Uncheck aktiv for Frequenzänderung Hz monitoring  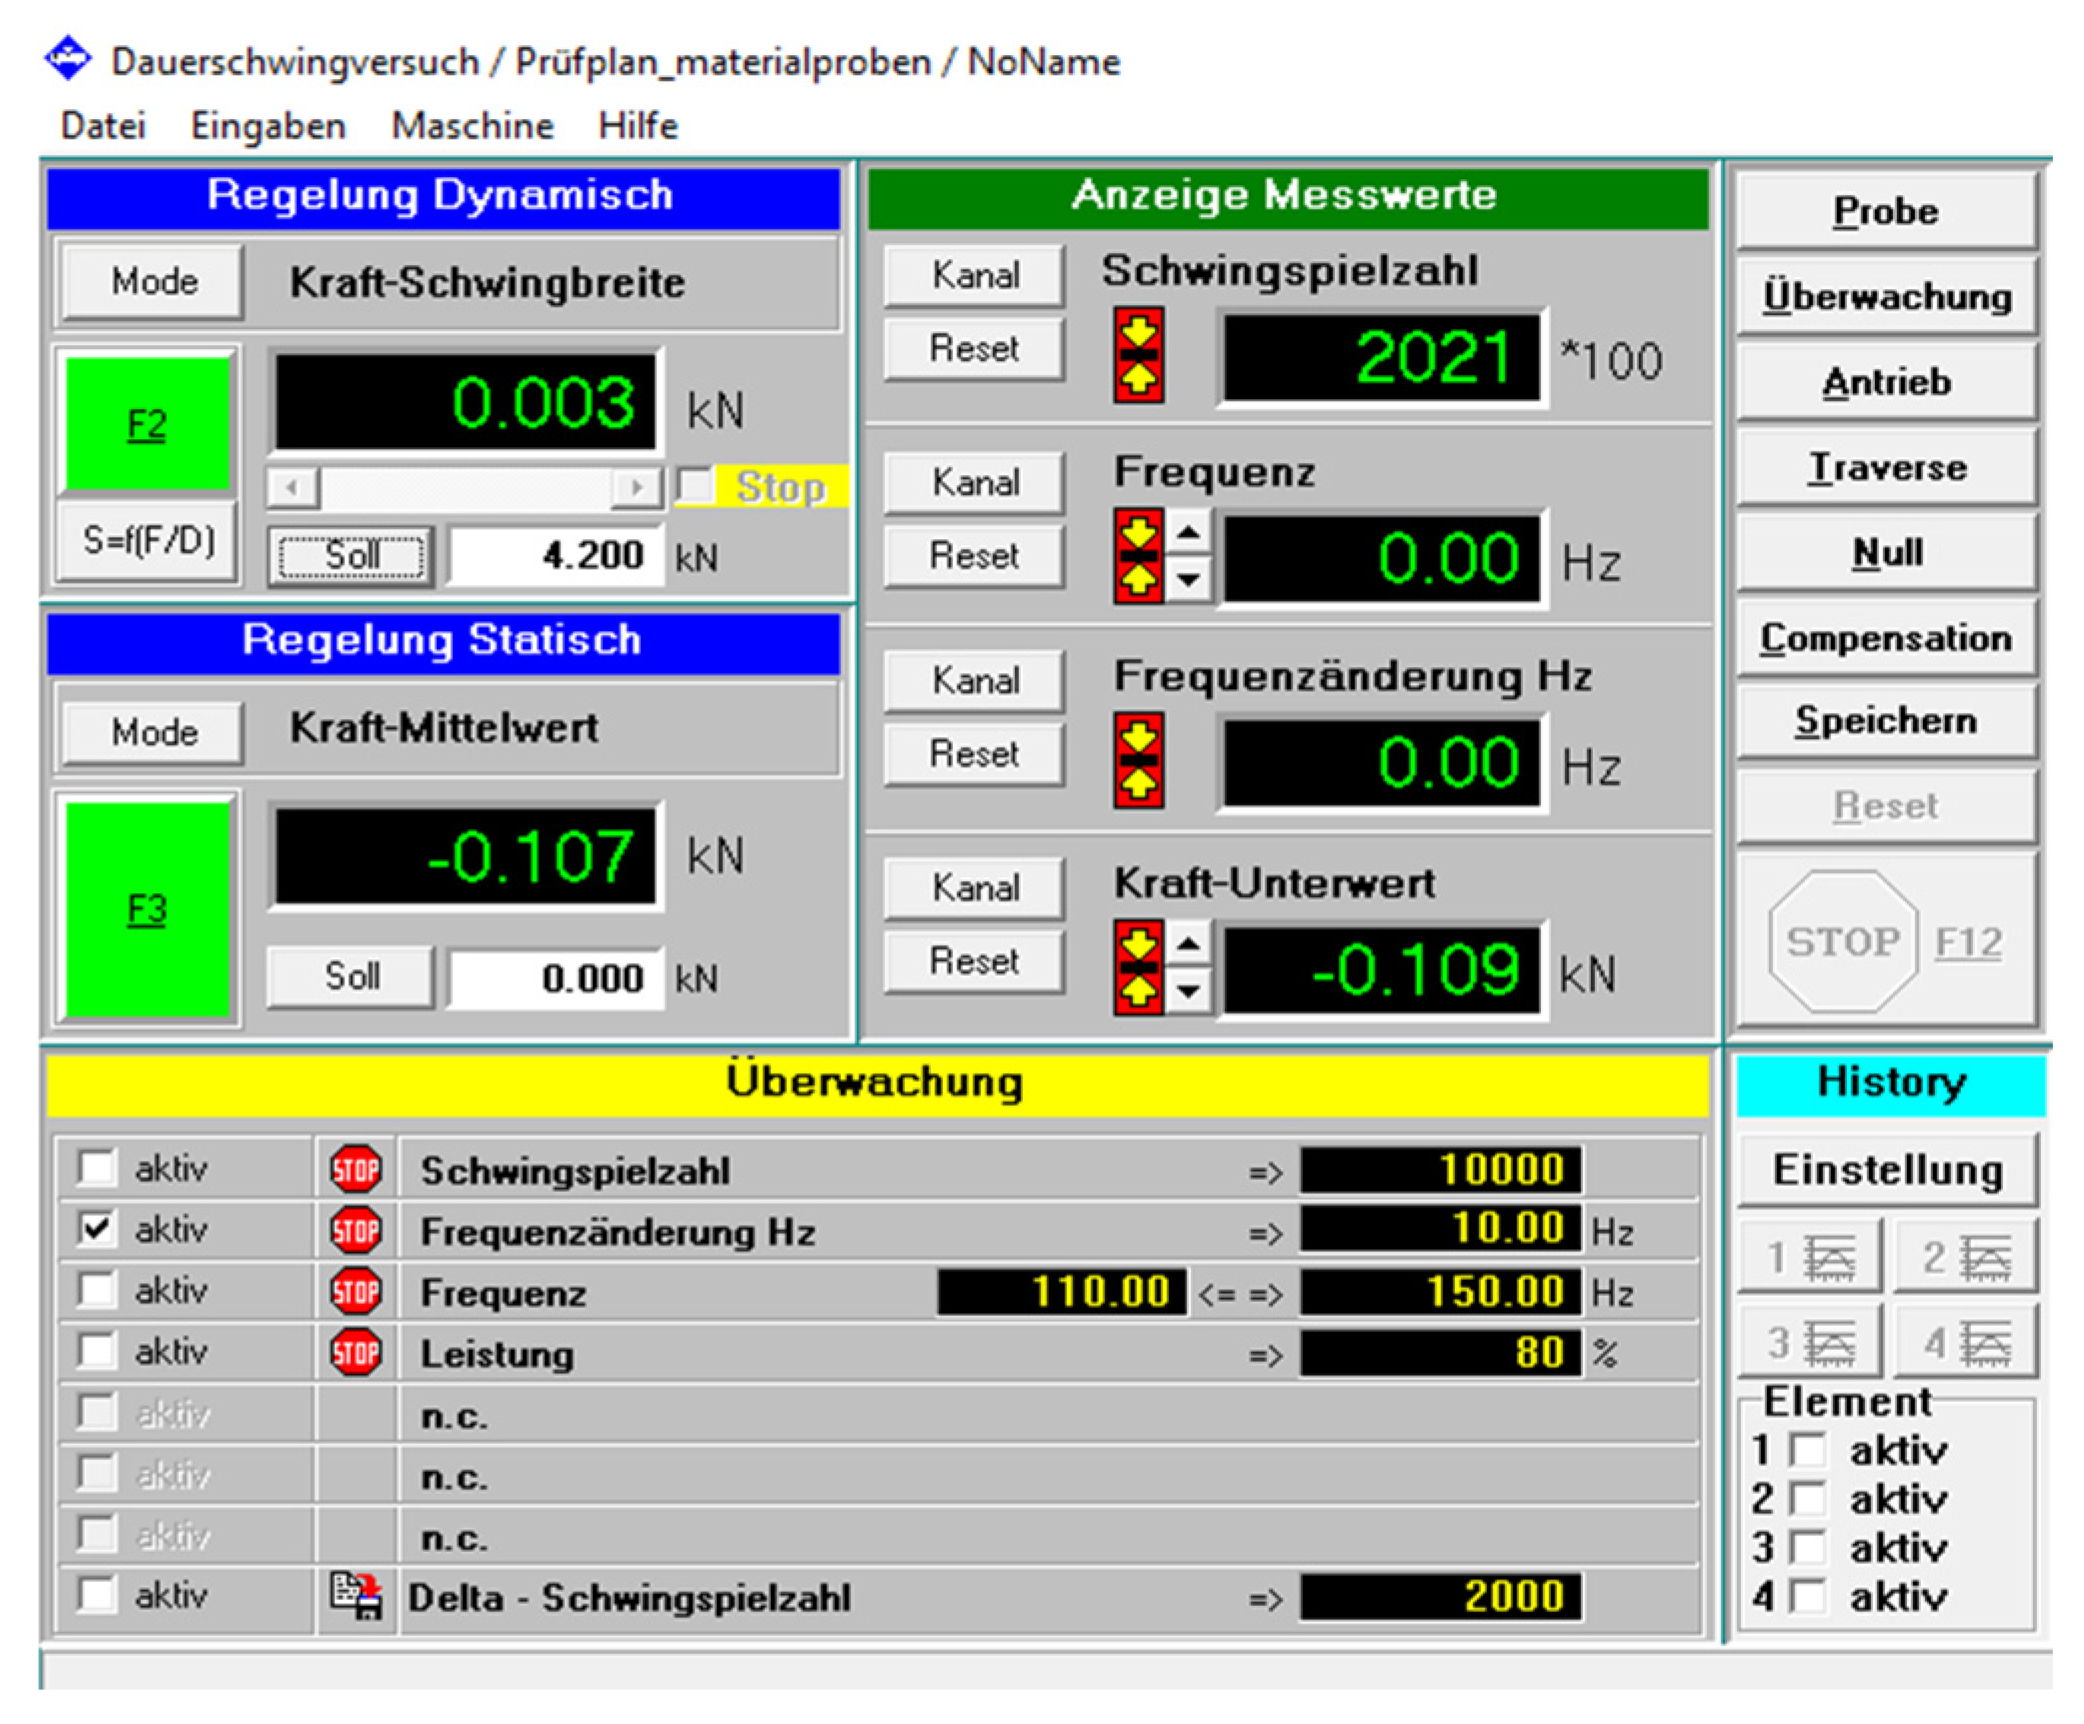[x=97, y=1229]
